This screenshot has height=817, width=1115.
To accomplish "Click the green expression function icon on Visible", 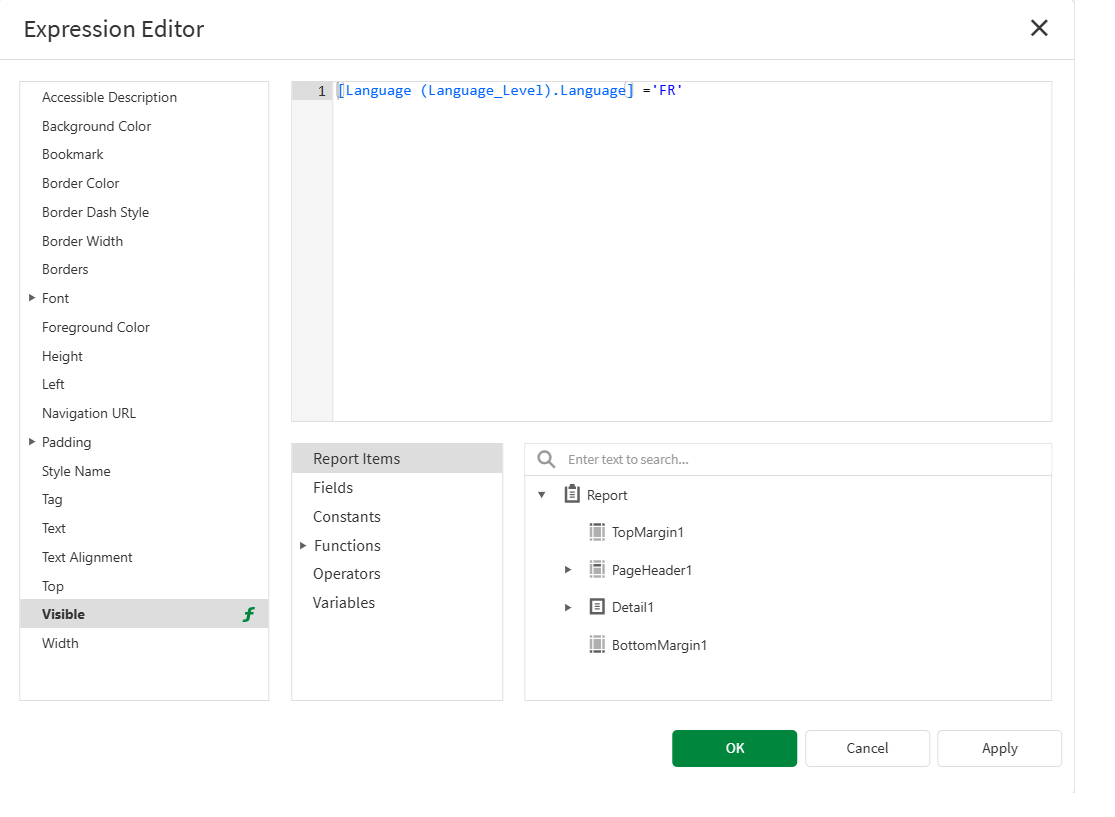I will coord(248,615).
